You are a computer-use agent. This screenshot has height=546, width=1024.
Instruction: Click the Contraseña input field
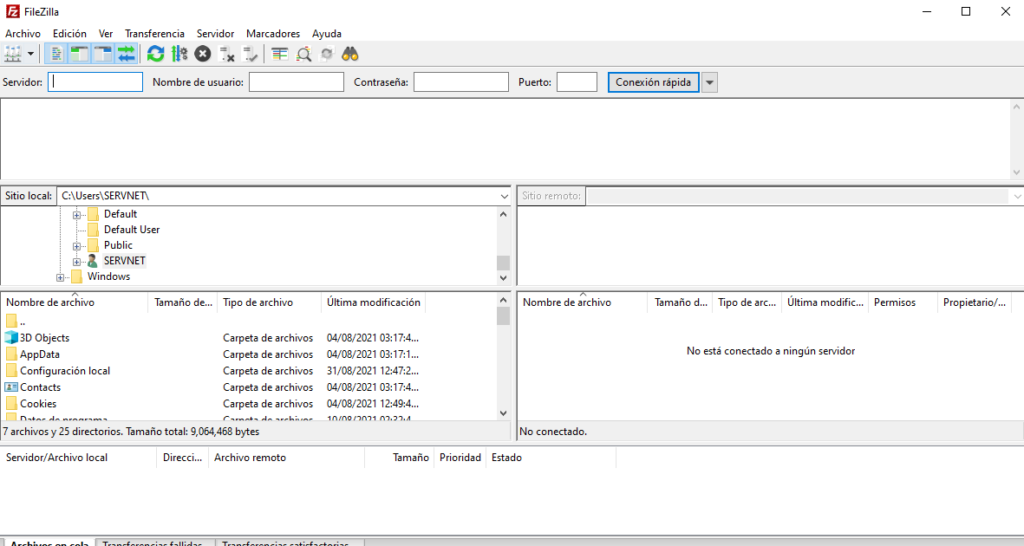click(461, 82)
